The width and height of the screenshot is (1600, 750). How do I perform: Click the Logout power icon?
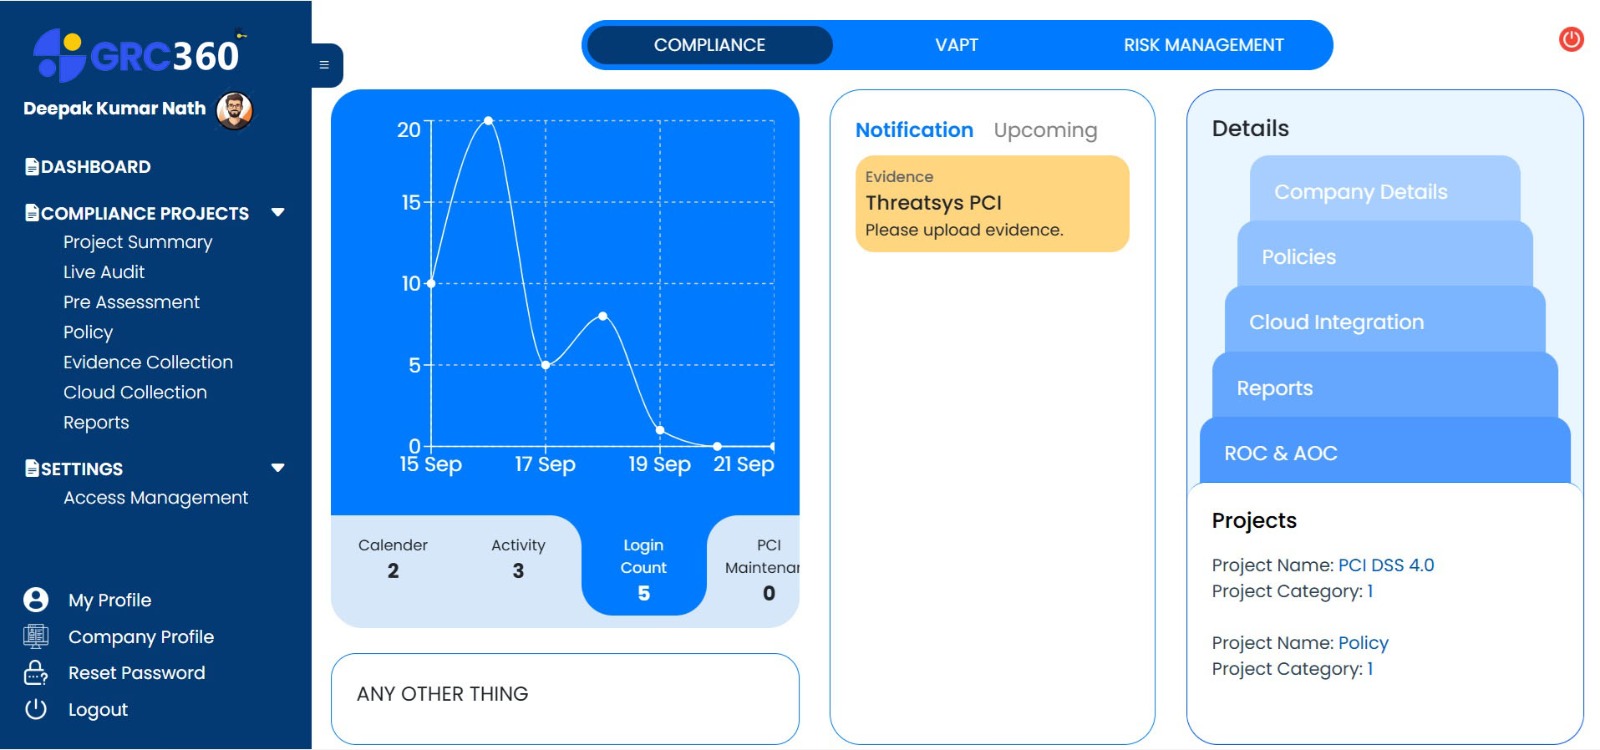coord(36,709)
